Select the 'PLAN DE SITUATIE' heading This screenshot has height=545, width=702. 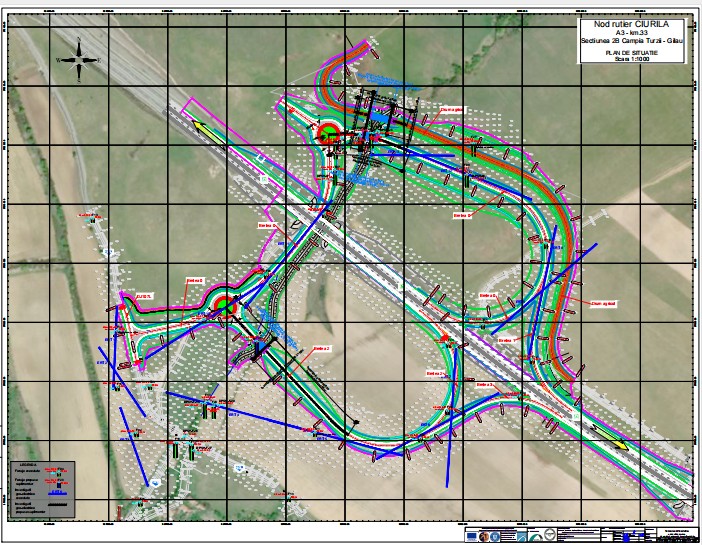[632, 53]
